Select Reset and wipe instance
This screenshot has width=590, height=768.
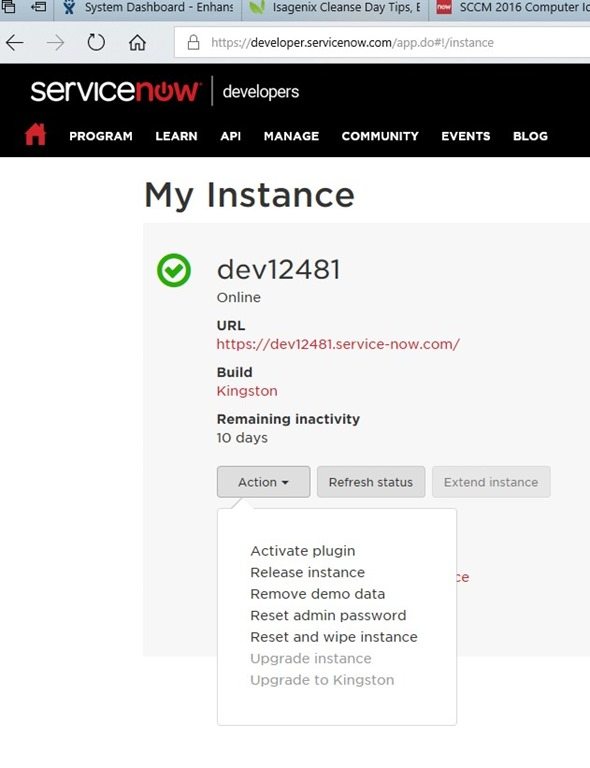coord(334,637)
